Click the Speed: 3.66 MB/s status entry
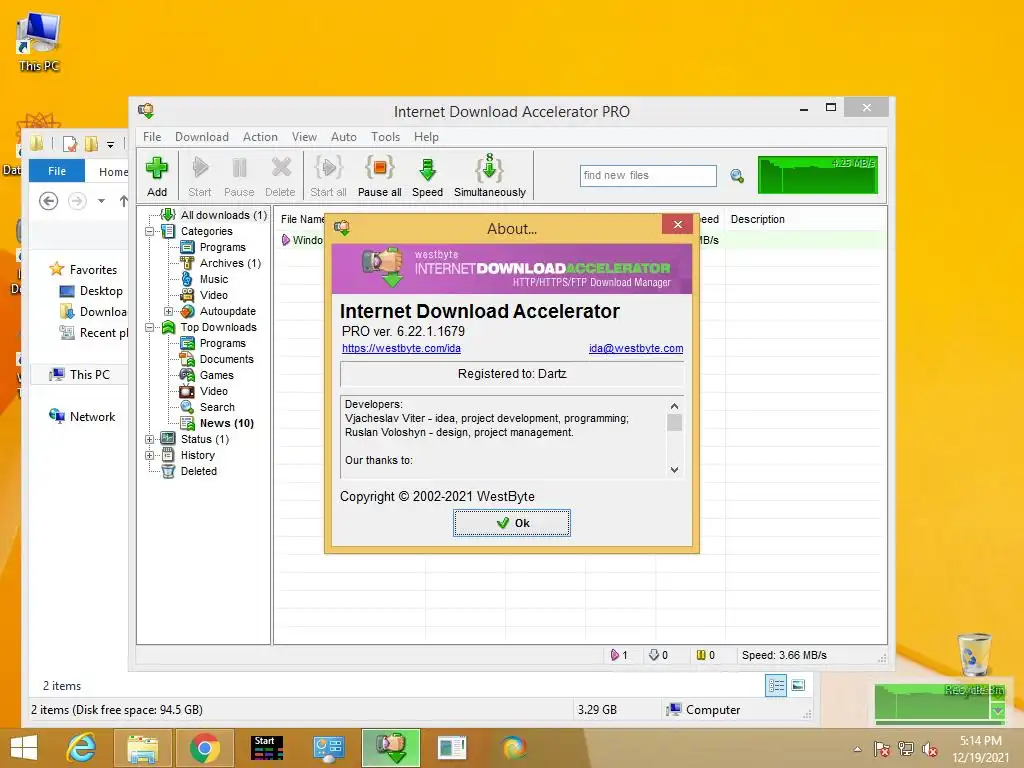 coord(784,655)
